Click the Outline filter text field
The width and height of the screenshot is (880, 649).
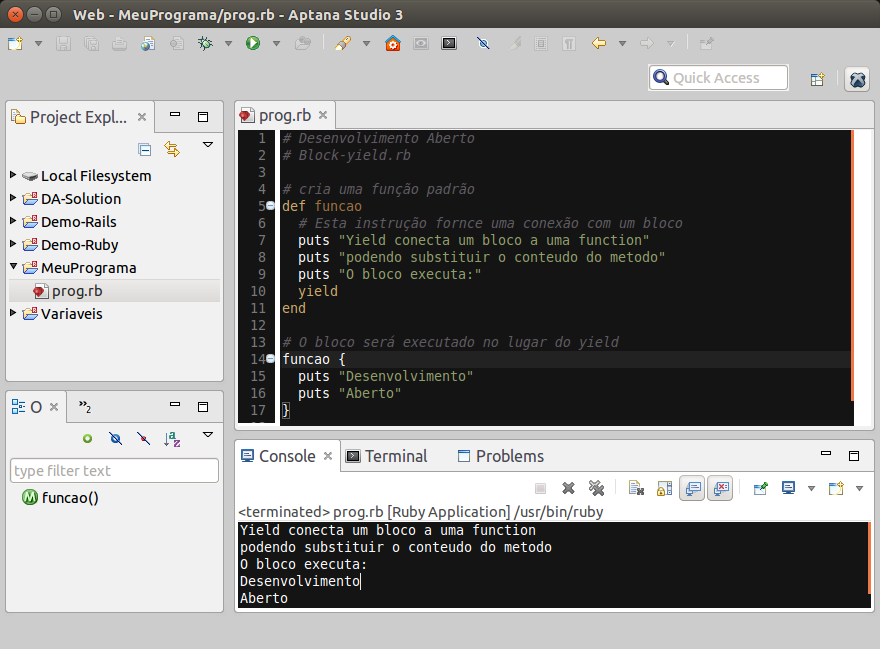[x=114, y=471]
